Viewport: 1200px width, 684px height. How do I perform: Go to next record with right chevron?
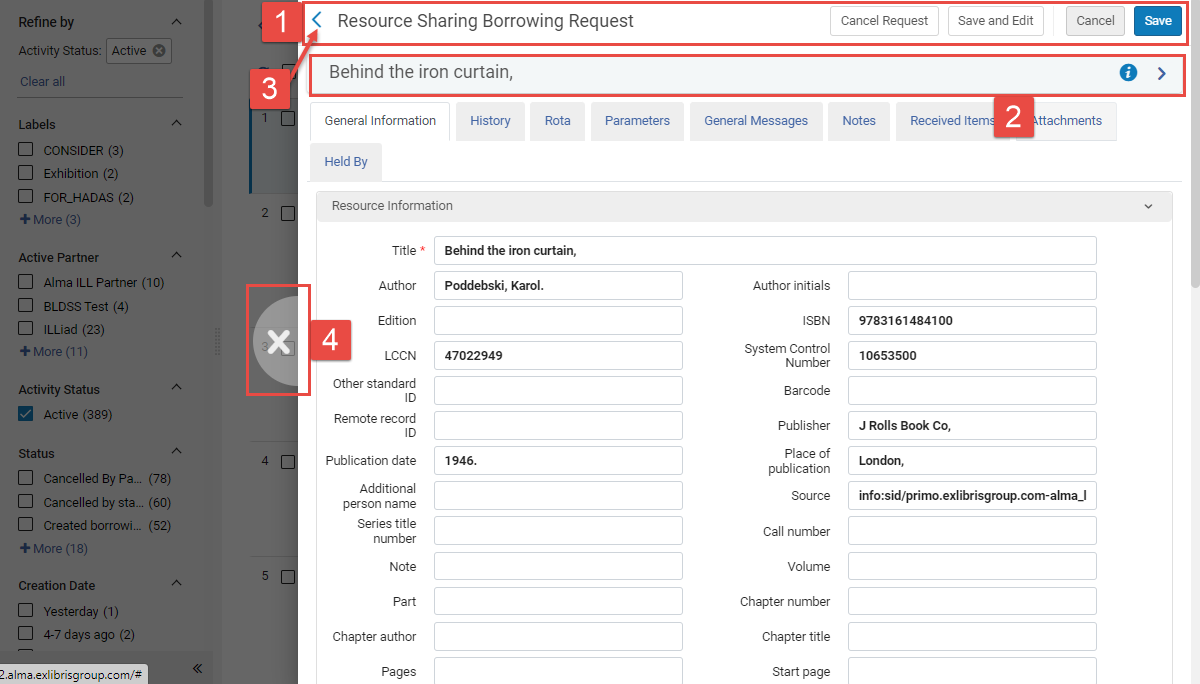(x=1162, y=72)
